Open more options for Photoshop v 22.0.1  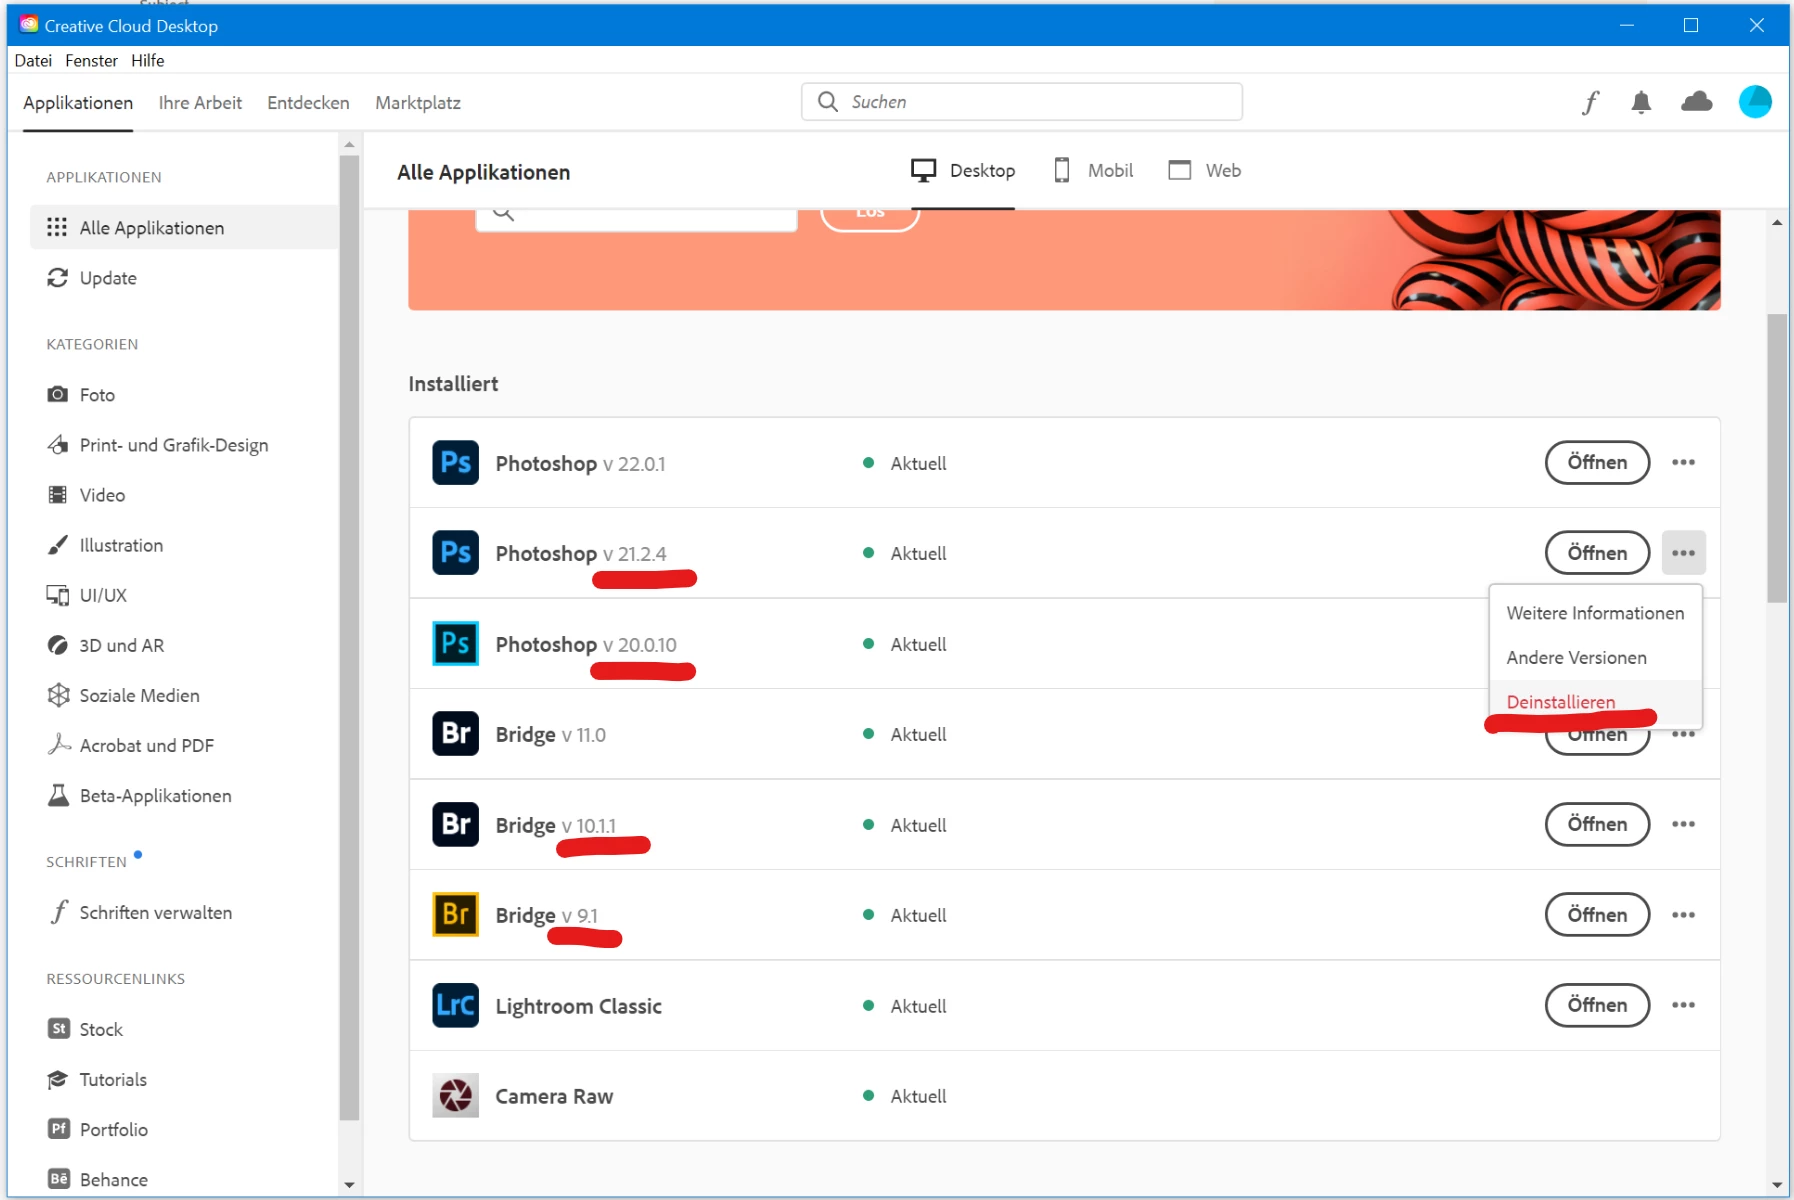click(1683, 462)
